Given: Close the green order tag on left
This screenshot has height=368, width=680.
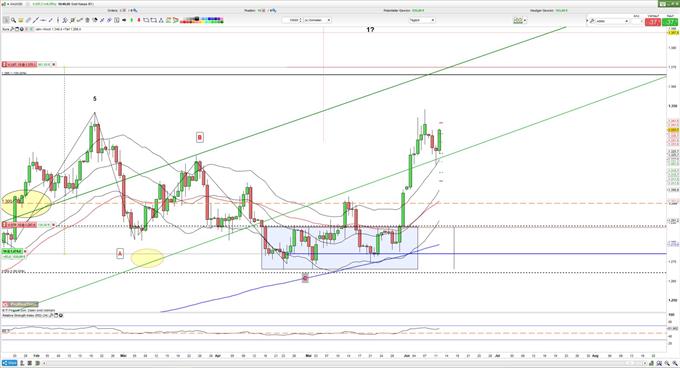Looking at the screenshot, I should [25, 251].
